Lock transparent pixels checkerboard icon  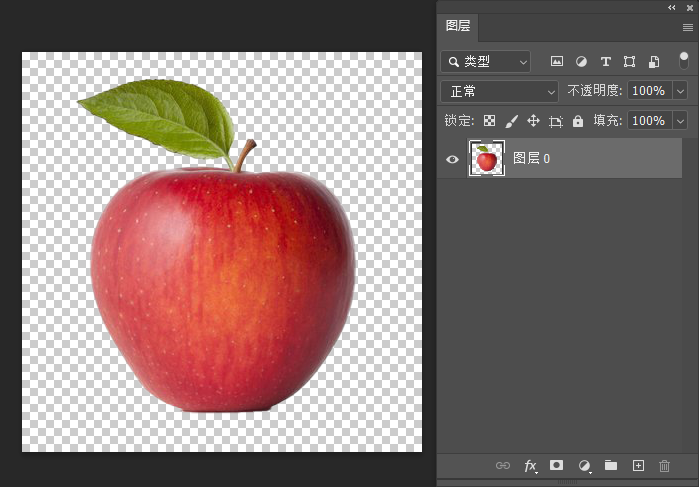click(x=489, y=121)
